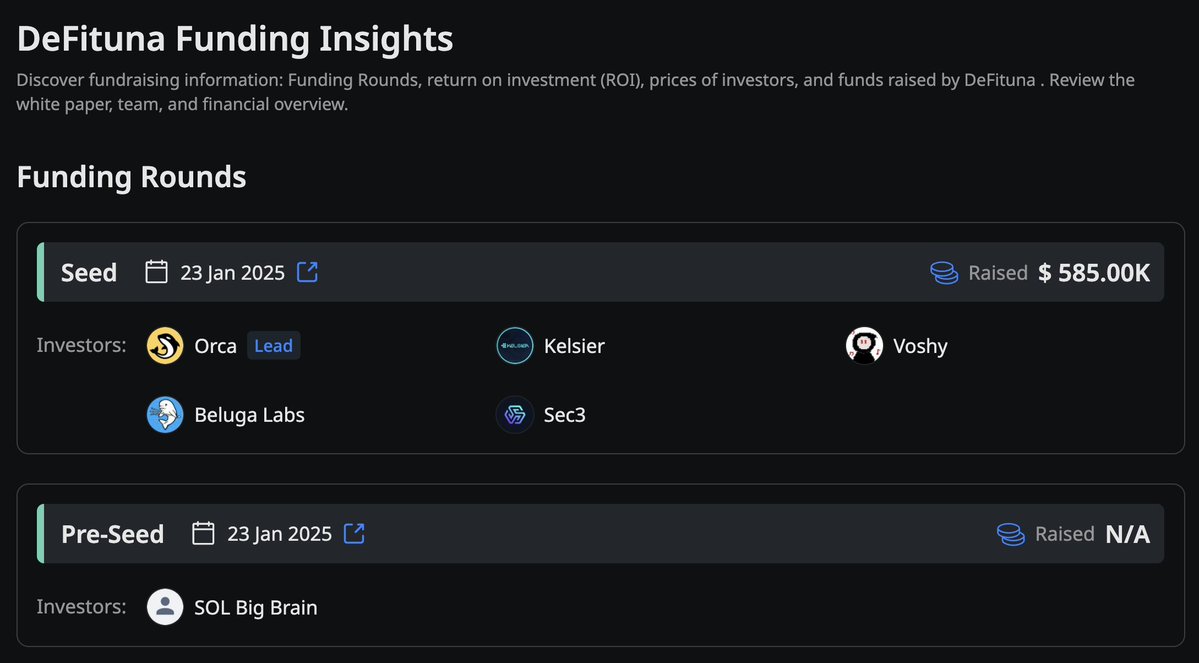Image resolution: width=1199 pixels, height=663 pixels.
Task: Click the Raised label in Seed header
Action: coord(998,273)
